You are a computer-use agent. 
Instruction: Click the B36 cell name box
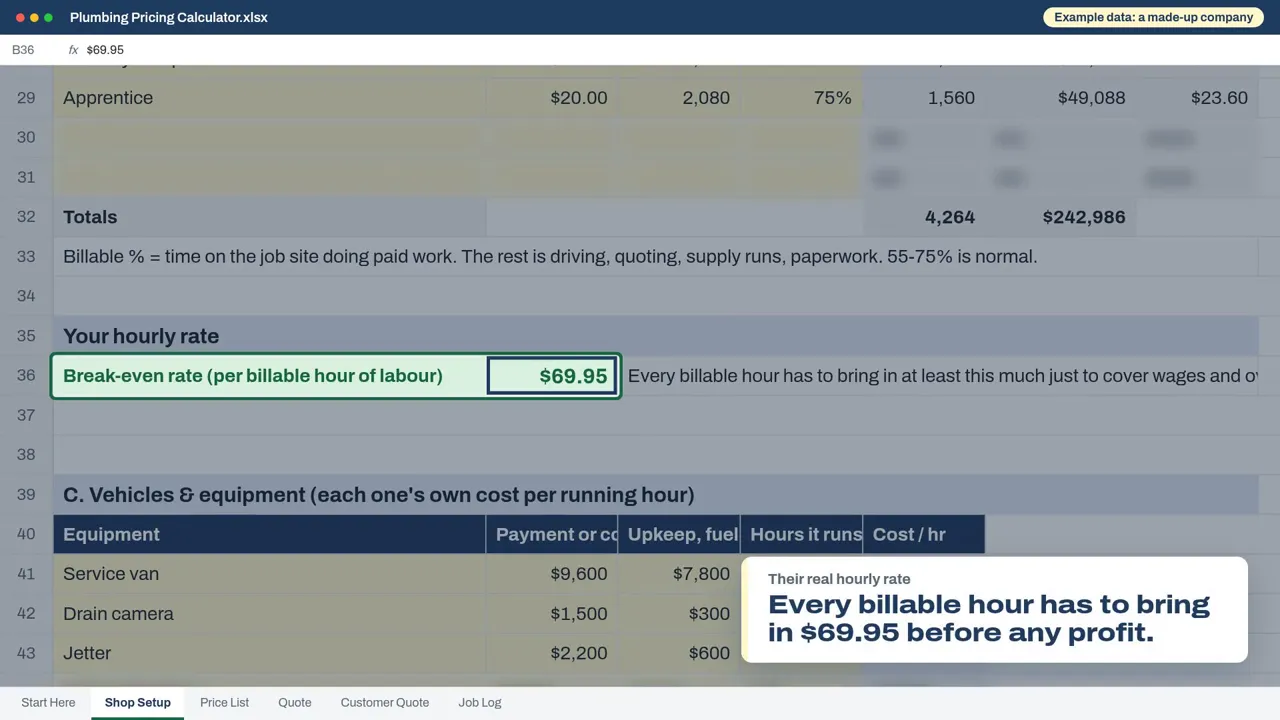tap(23, 50)
